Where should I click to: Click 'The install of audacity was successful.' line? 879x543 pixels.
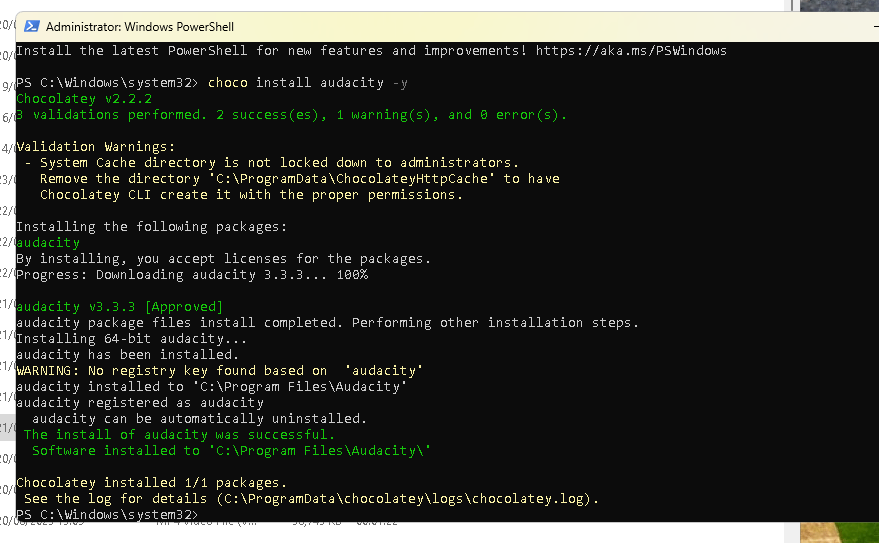pos(179,435)
